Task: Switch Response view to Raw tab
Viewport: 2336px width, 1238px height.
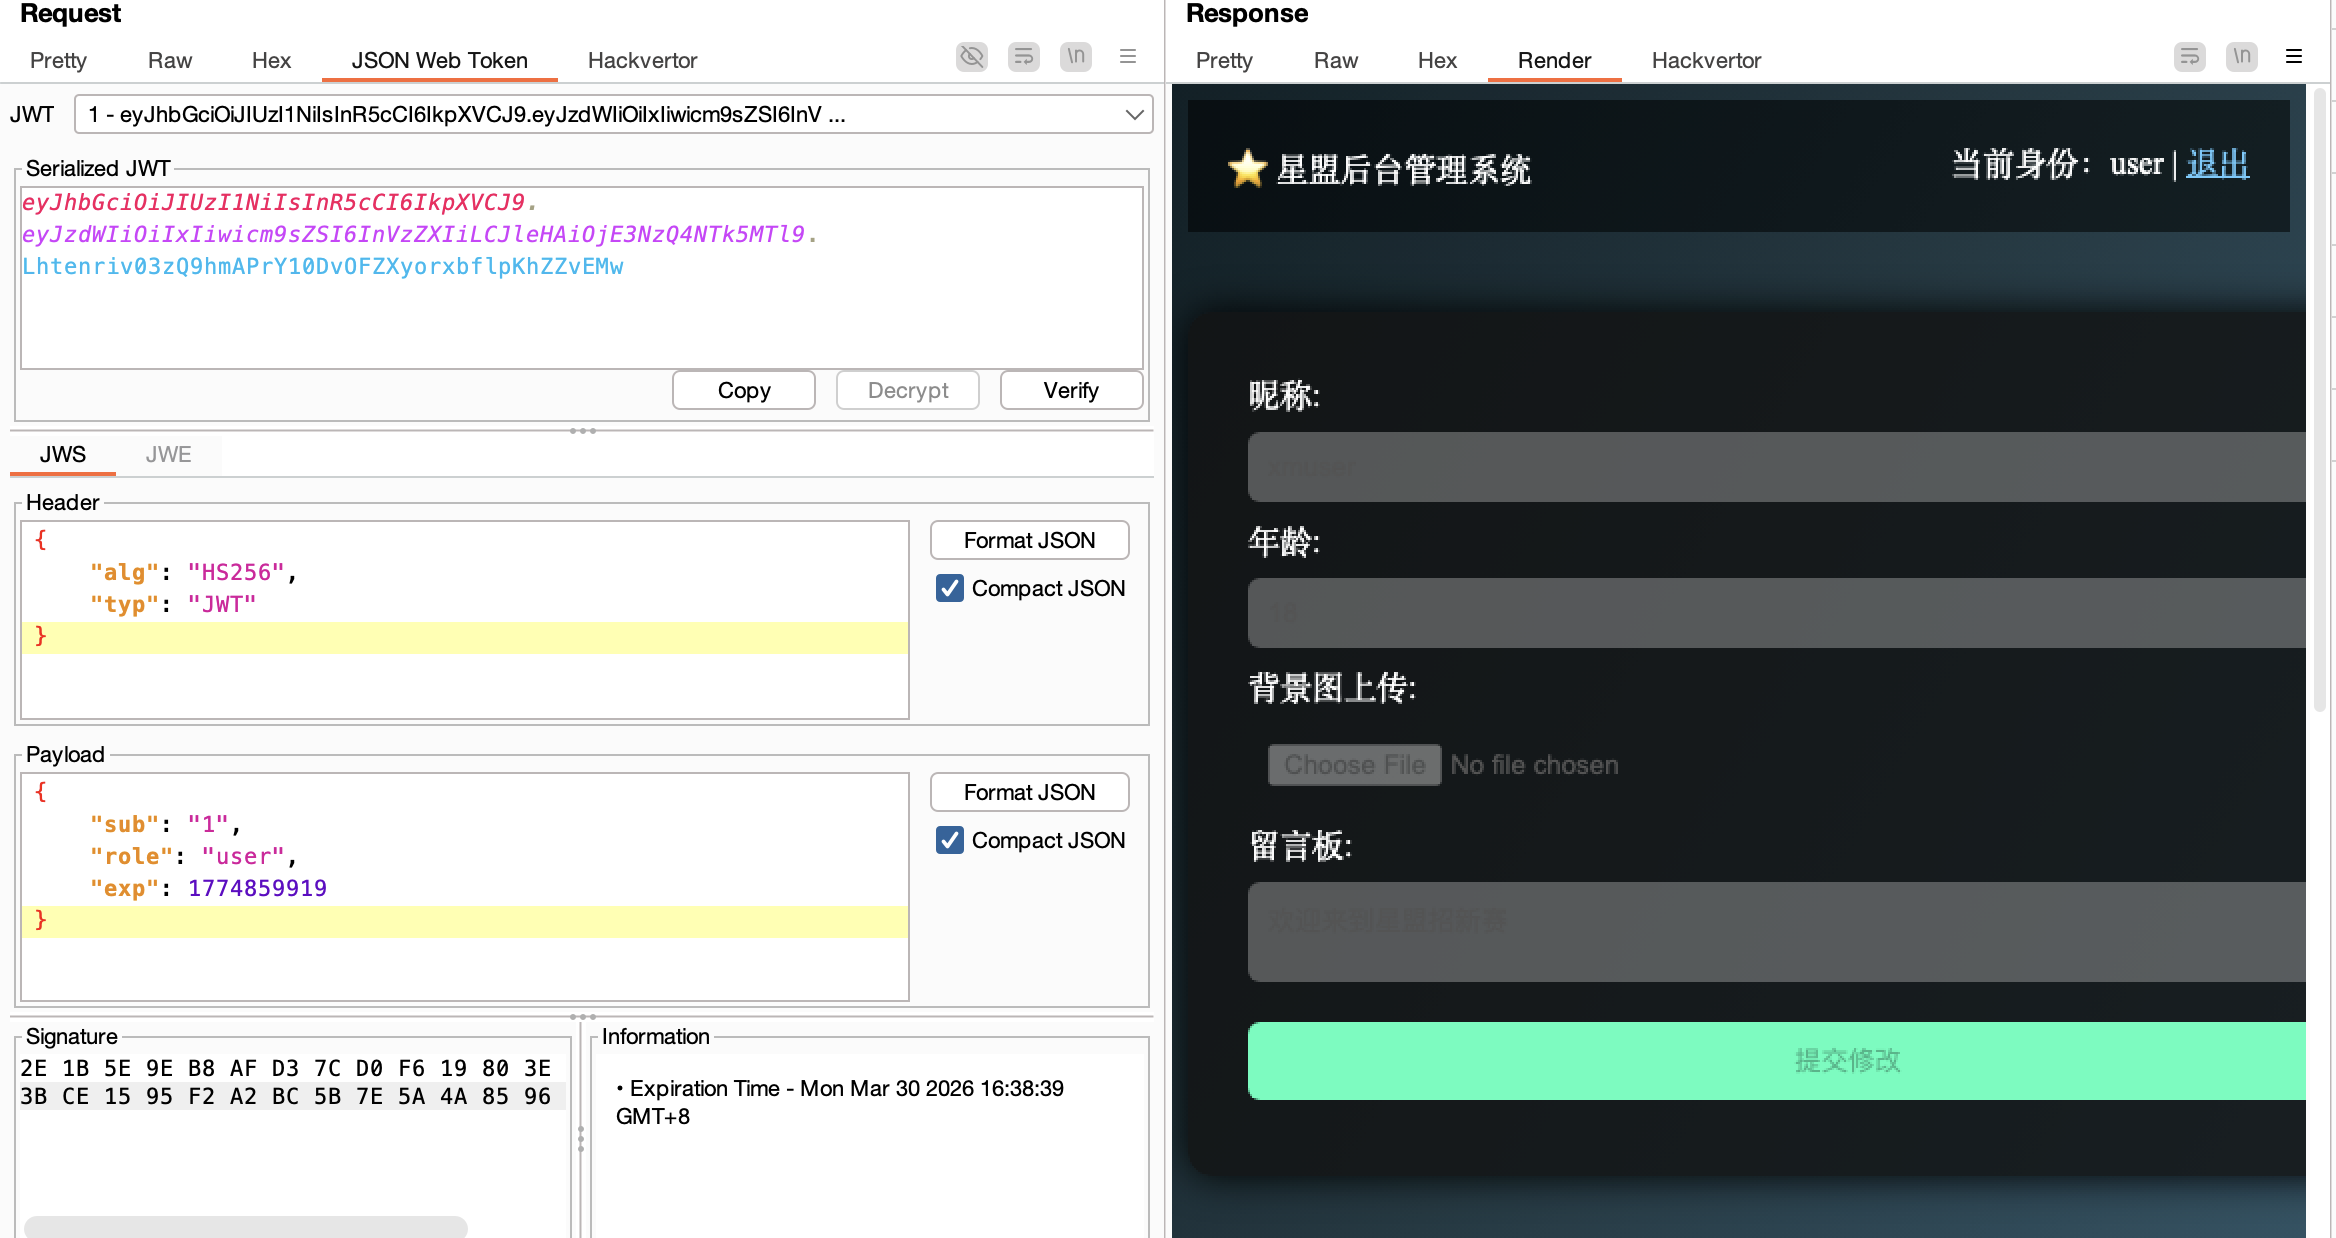Action: click(1335, 61)
